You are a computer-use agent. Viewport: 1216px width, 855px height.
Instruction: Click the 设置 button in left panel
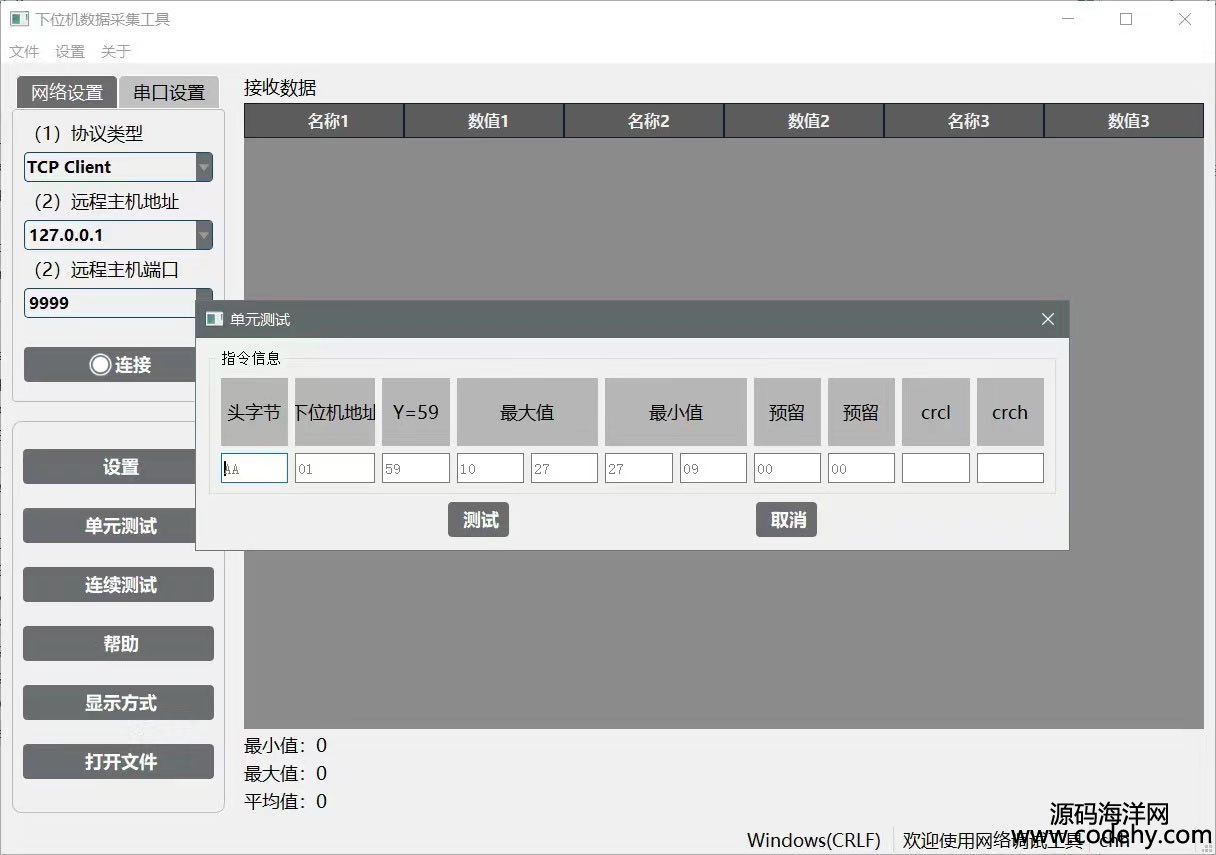(x=110, y=467)
